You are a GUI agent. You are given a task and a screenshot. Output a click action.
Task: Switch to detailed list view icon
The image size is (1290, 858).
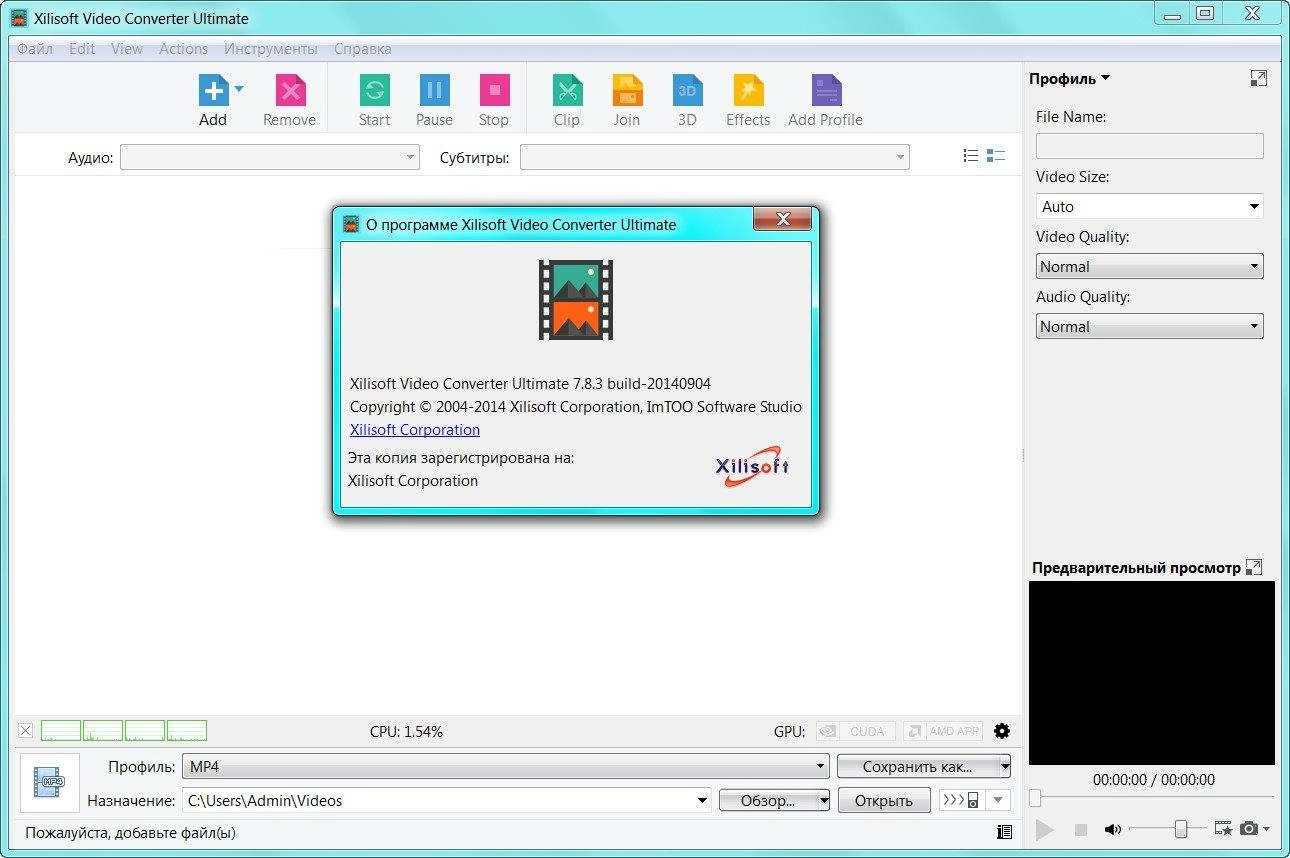[995, 156]
